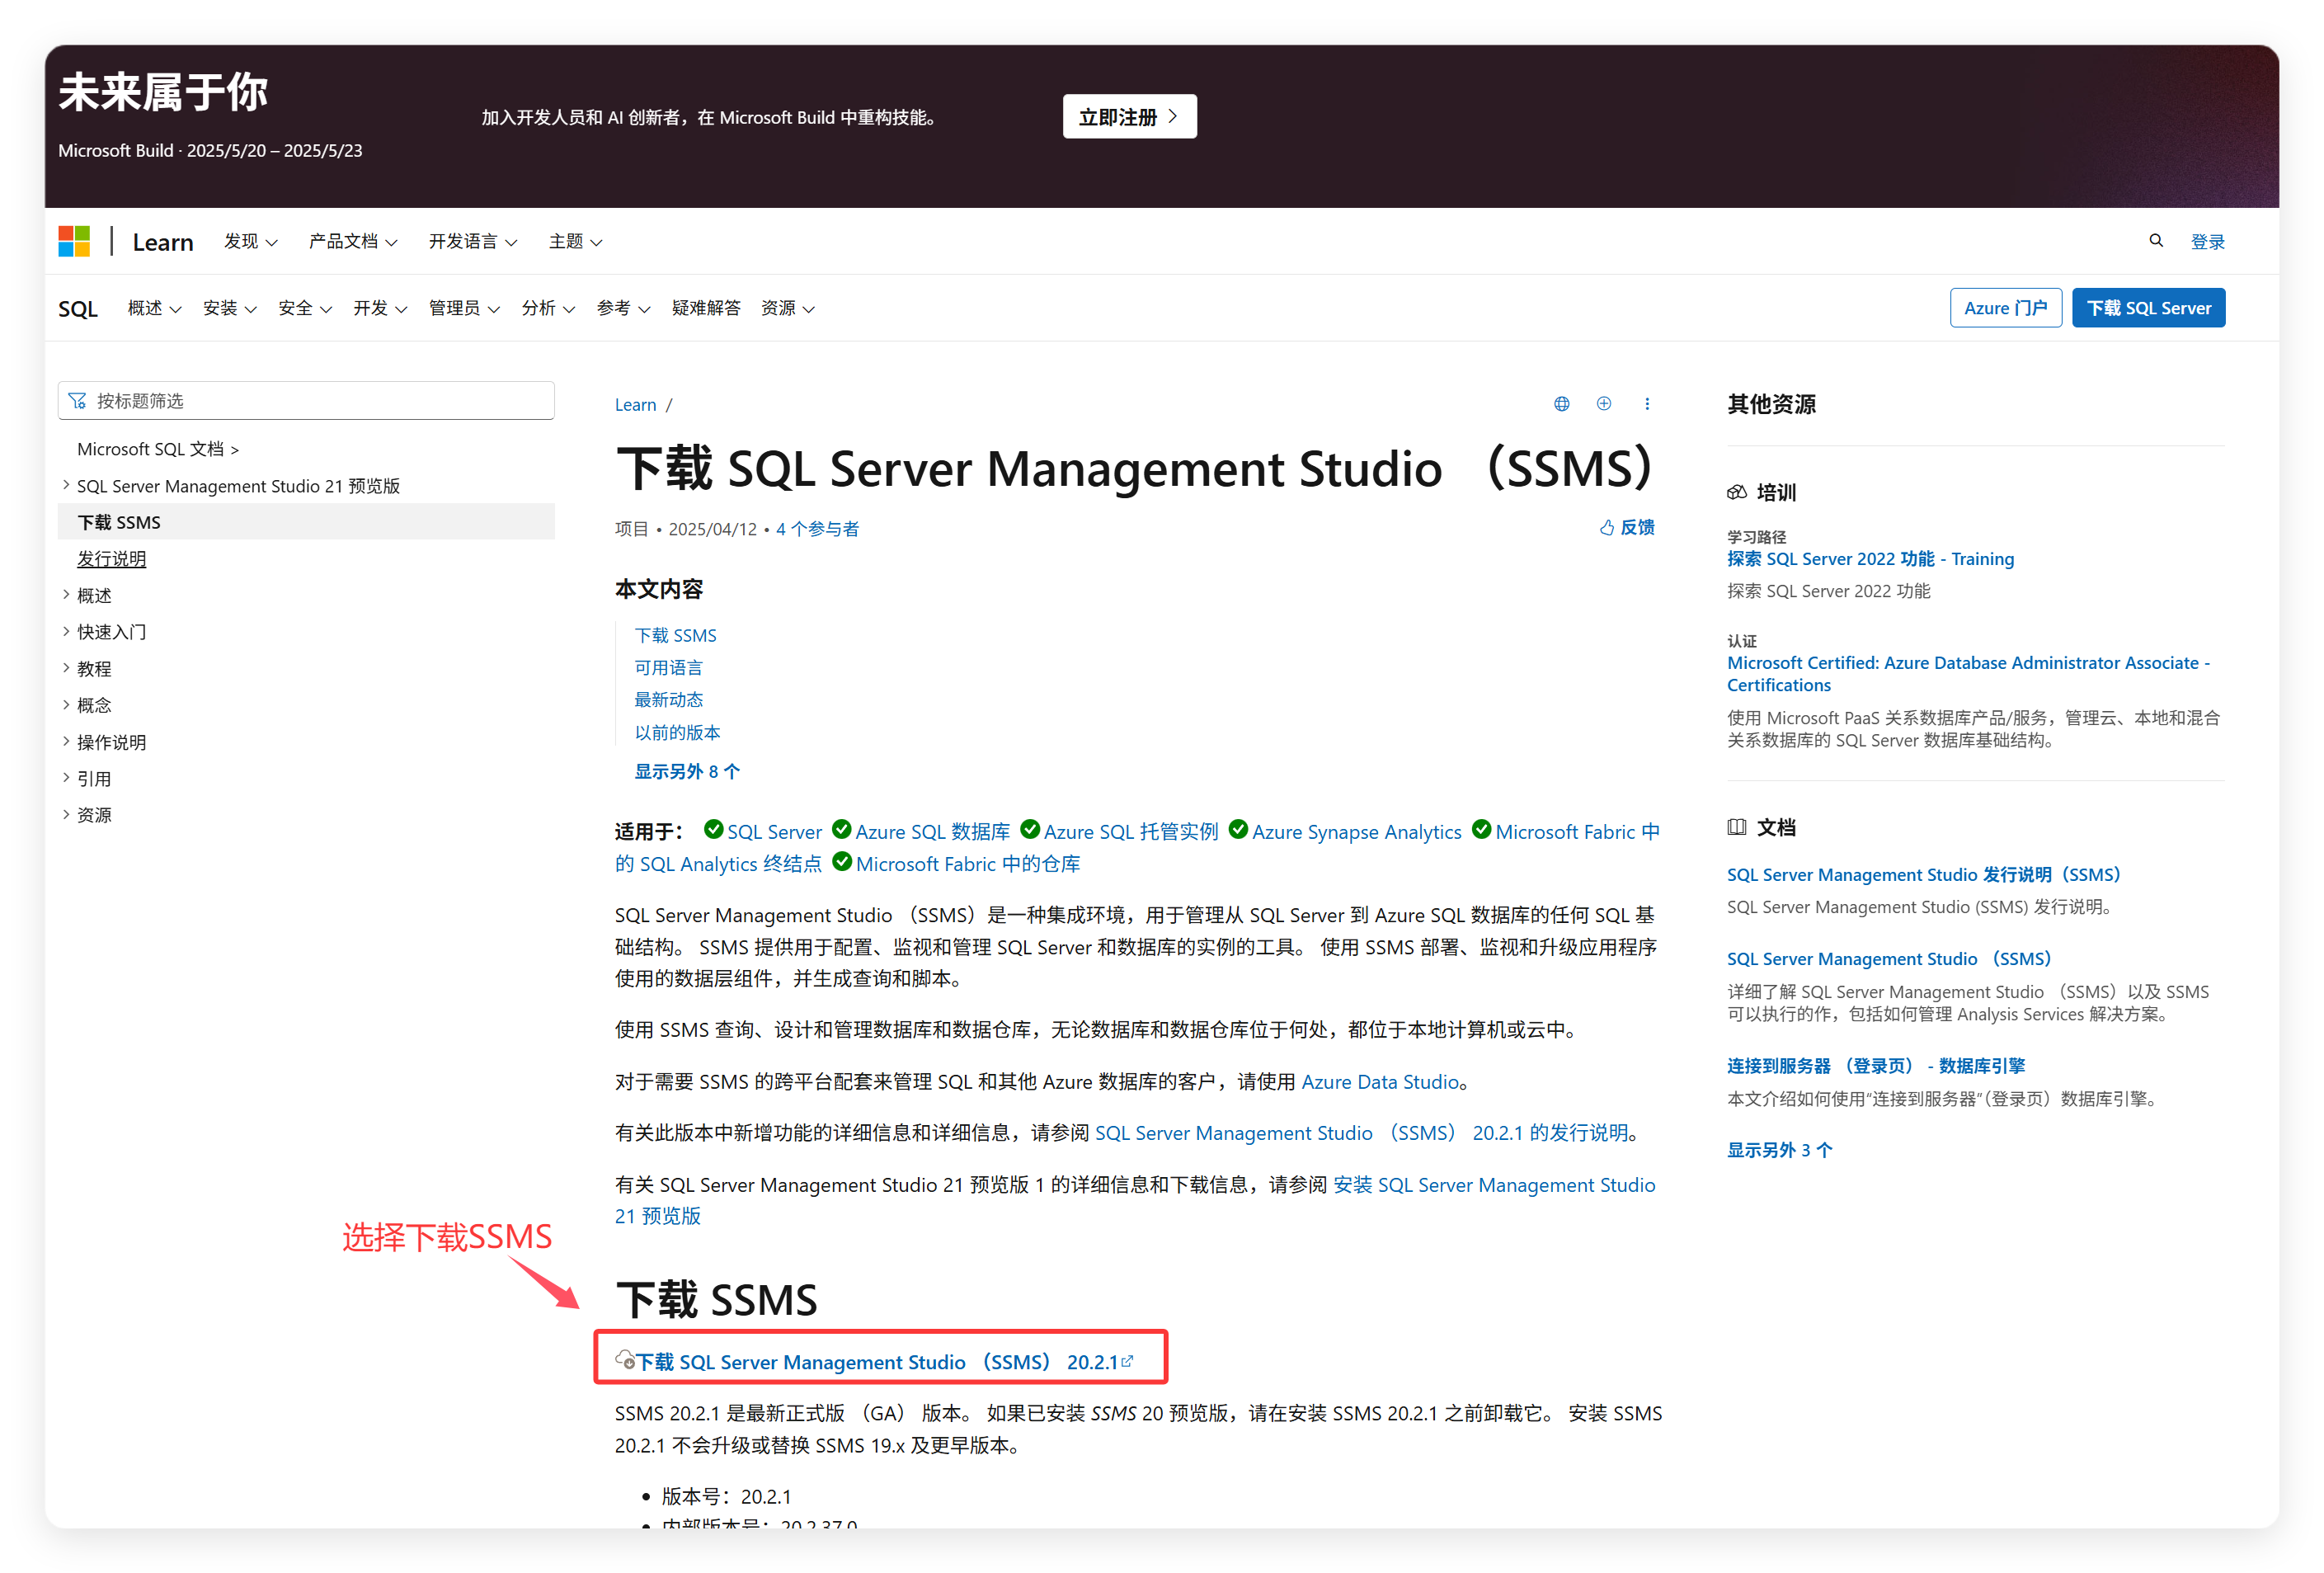The width and height of the screenshot is (2324, 1573).
Task: Jump to 下载 SSMS in table of contents
Action: click(x=675, y=635)
